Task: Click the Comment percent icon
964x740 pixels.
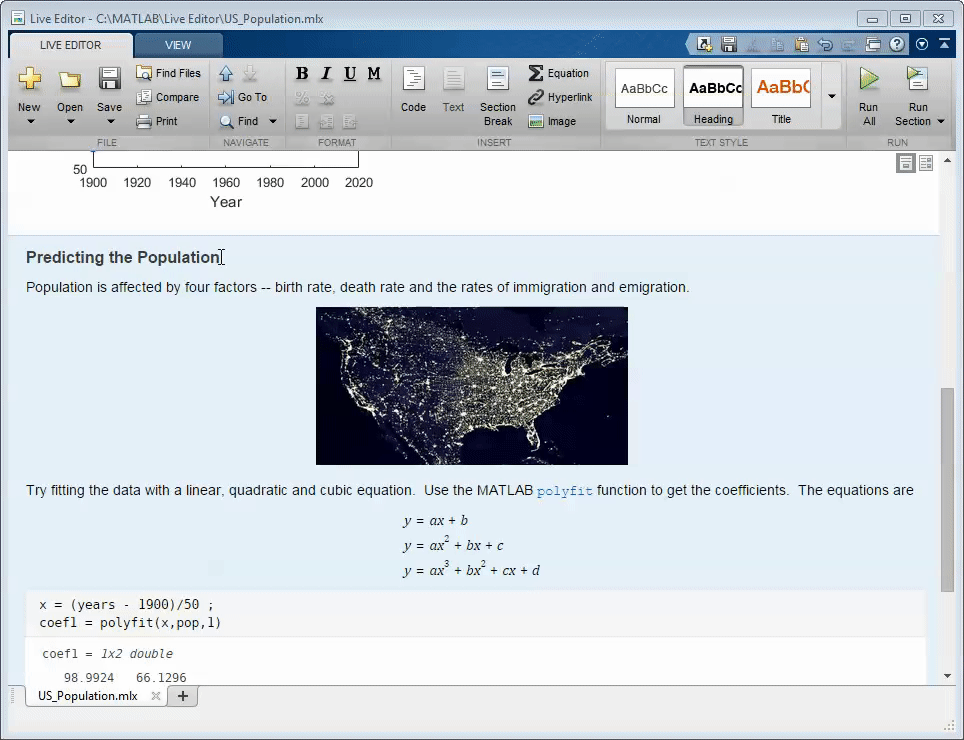Action: [x=302, y=98]
